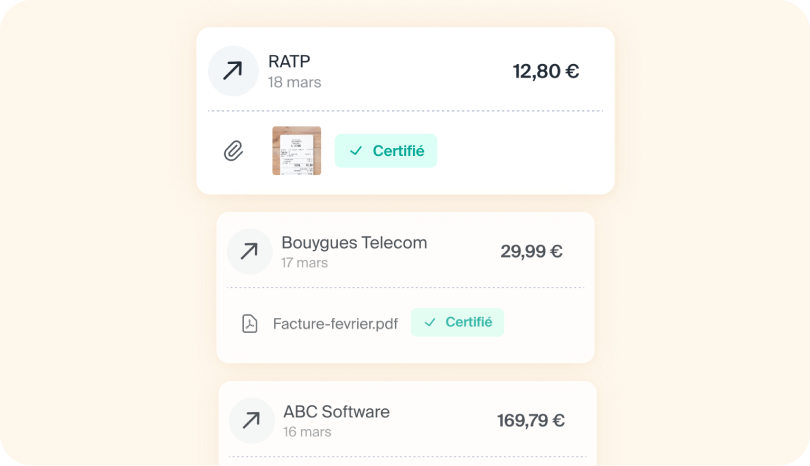Open the ABC Software transaction

click(x=336, y=411)
